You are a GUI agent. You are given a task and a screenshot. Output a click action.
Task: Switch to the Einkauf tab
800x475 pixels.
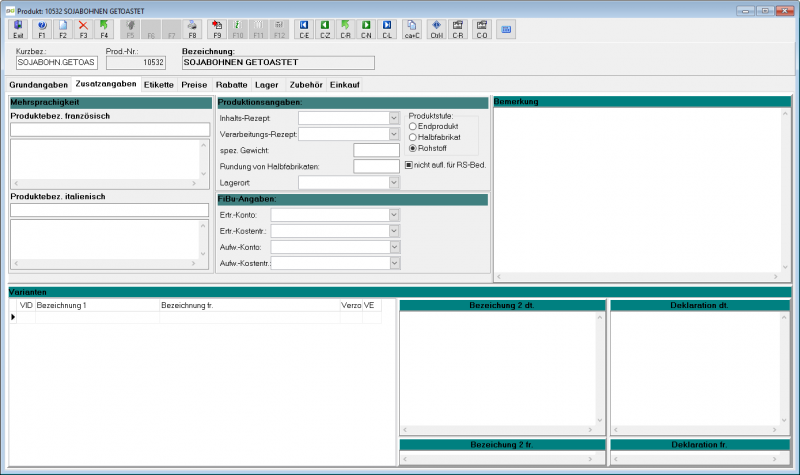click(345, 85)
